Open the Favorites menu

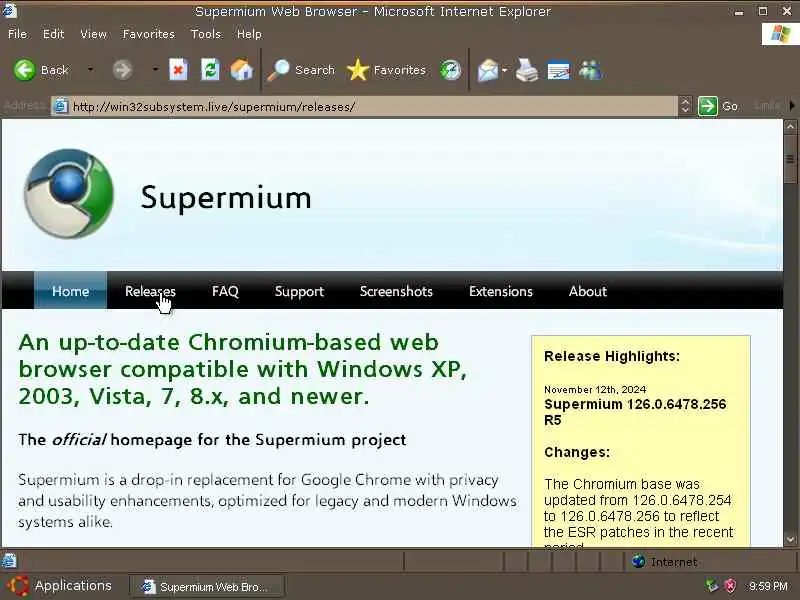148,34
